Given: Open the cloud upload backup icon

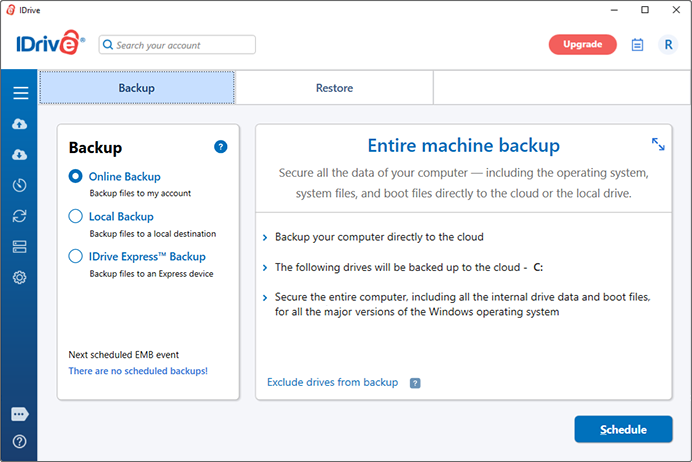Looking at the screenshot, I should tap(19, 124).
